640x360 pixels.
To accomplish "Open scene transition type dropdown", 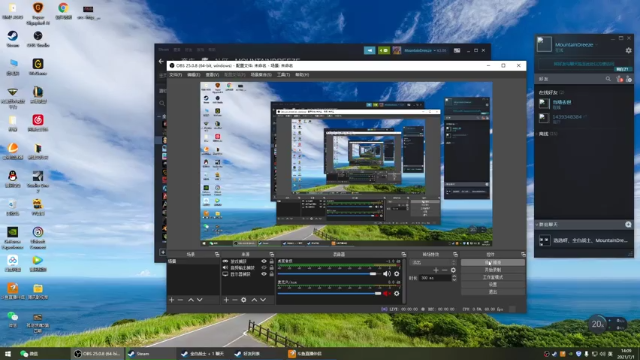I will [433, 262].
